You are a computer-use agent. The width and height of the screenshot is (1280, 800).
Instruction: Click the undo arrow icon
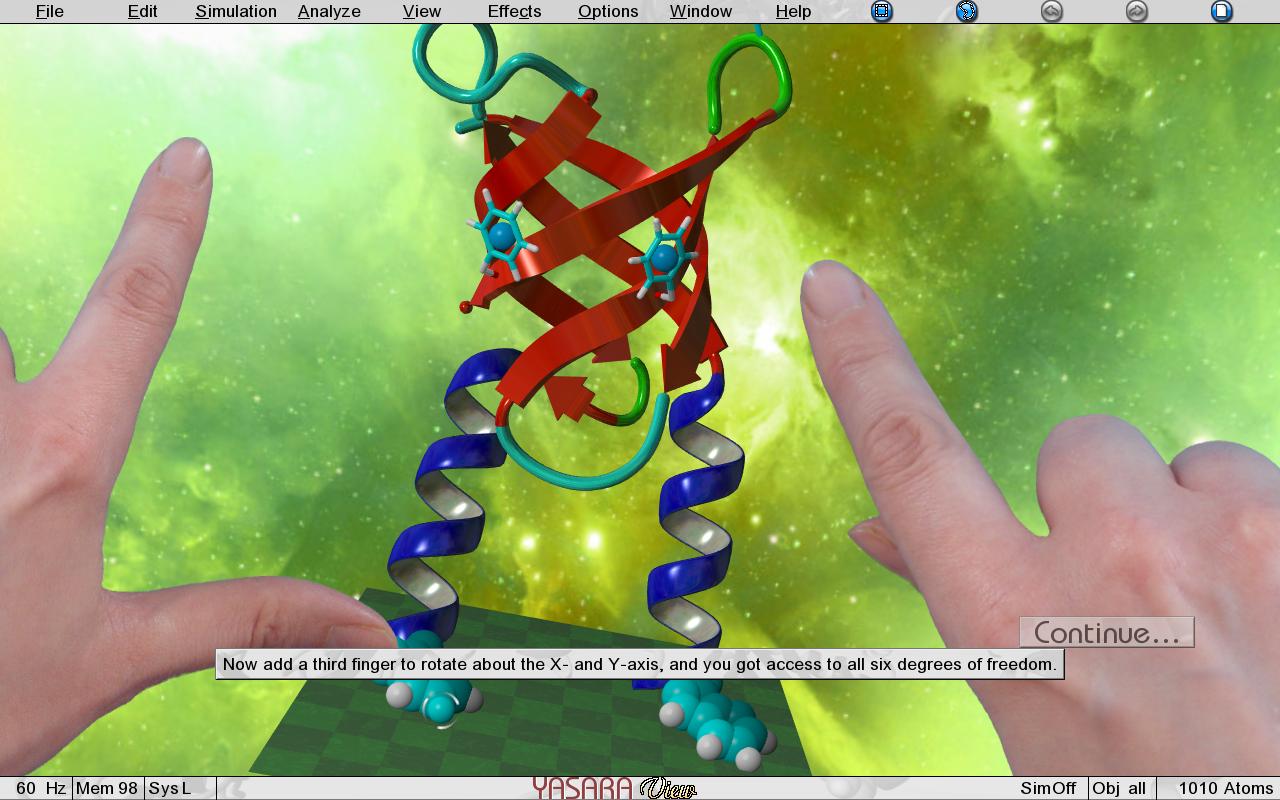click(1051, 12)
